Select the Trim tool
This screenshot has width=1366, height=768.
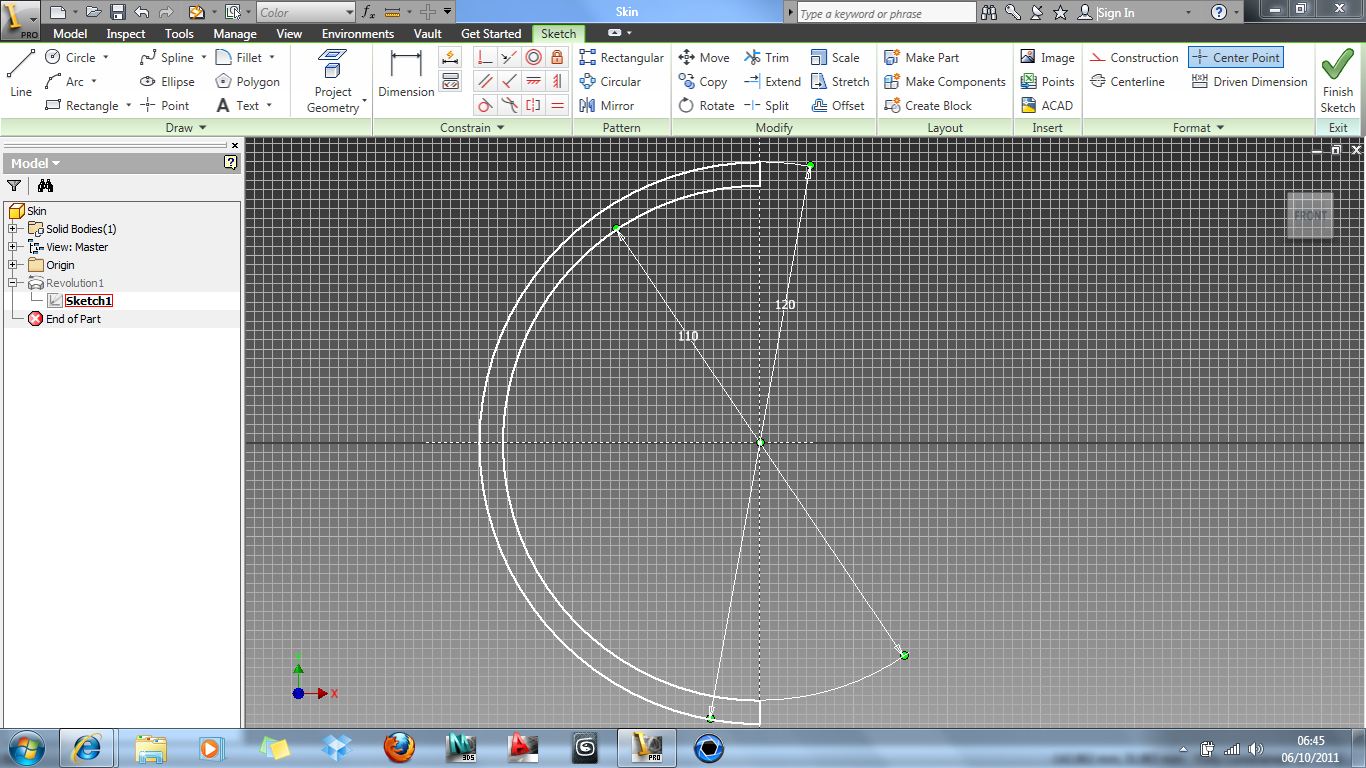[x=766, y=57]
